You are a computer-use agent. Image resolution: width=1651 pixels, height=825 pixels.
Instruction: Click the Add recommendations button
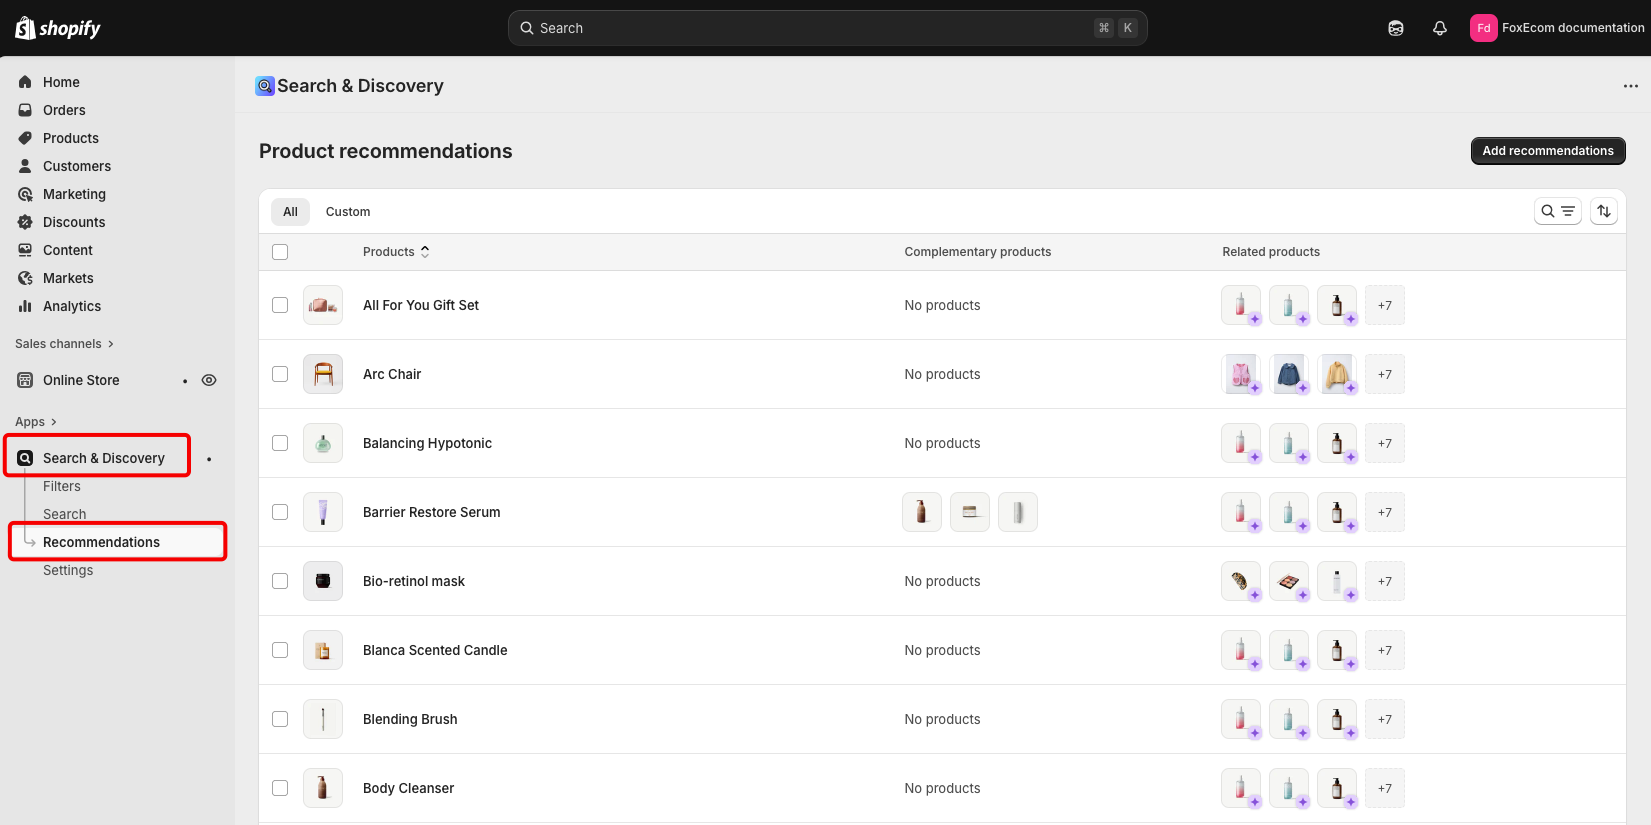click(1547, 151)
